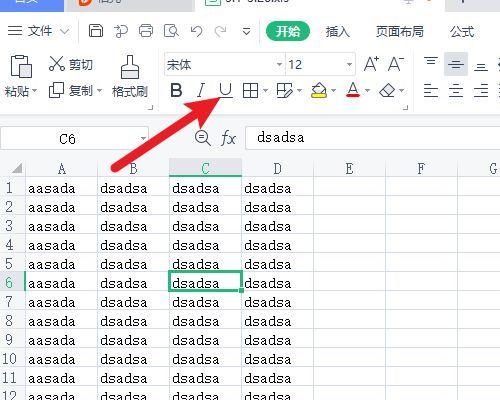This screenshot has width=500, height=400.
Task: Open Print Preview icon
Action: pyautogui.click(x=171, y=31)
